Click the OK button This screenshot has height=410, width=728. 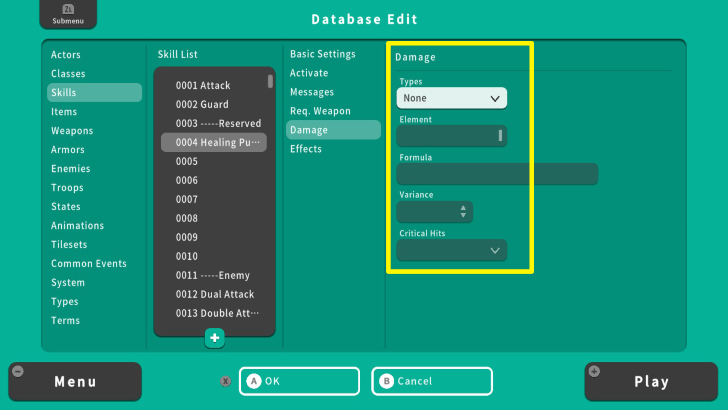pos(299,381)
